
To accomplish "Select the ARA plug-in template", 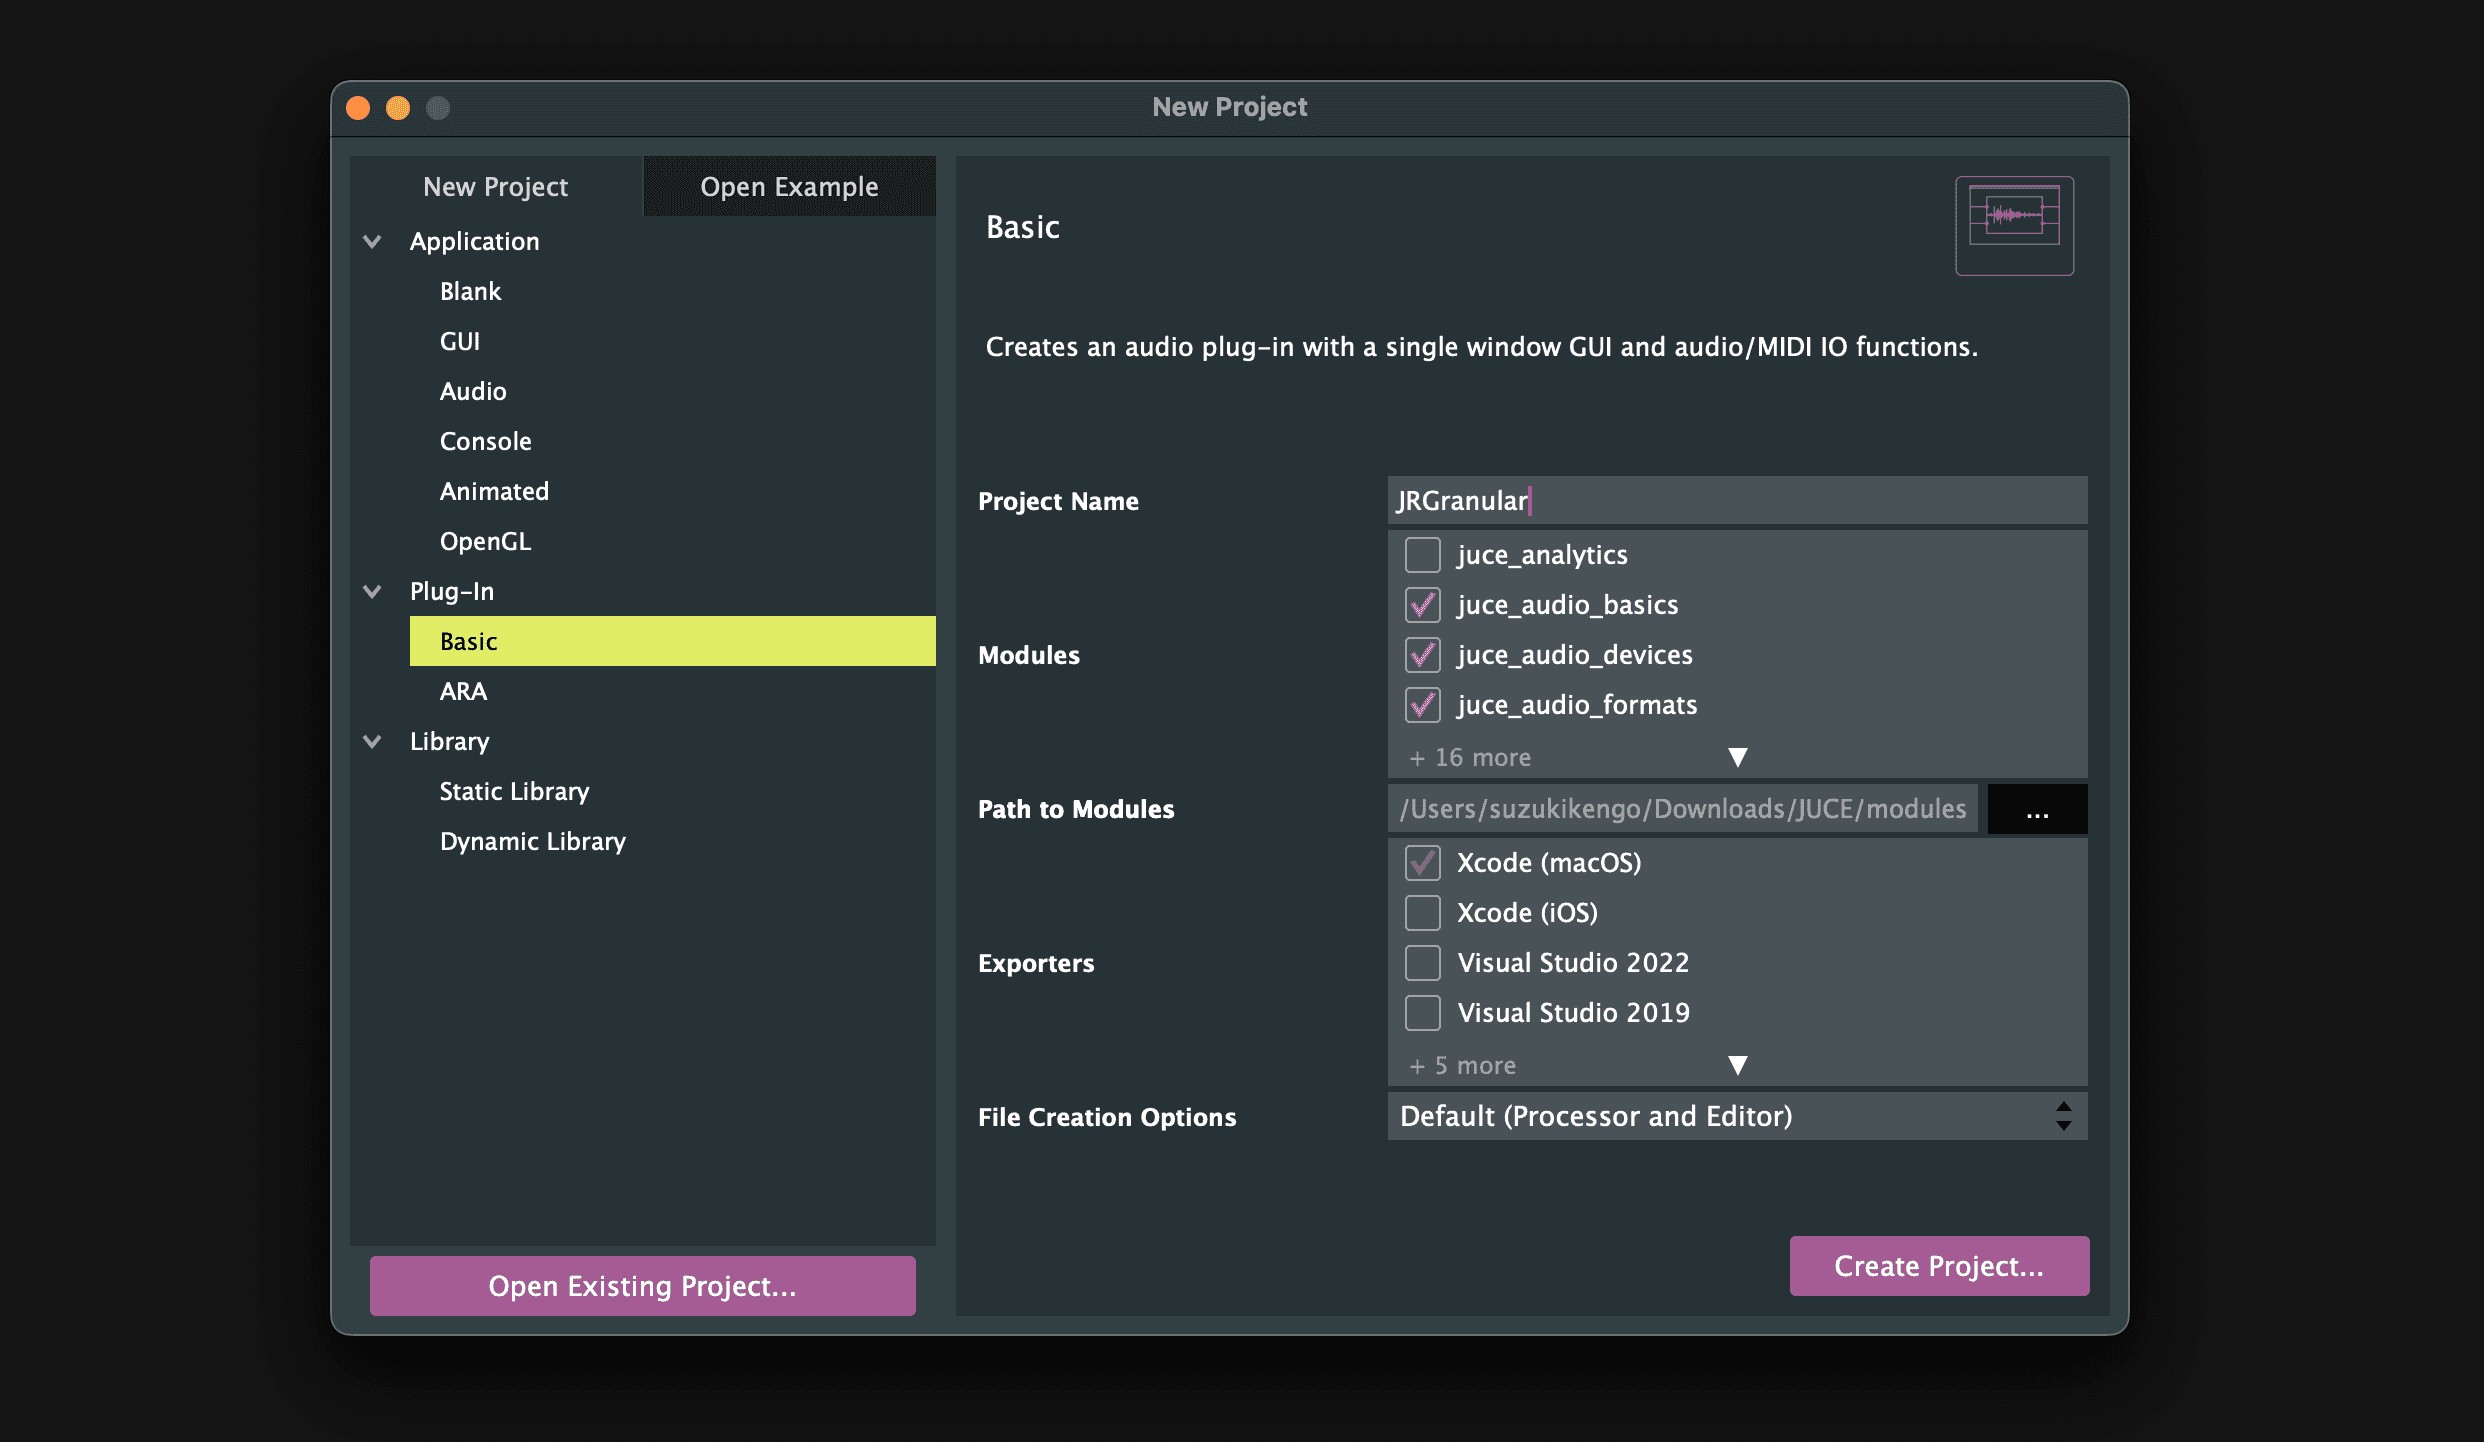I will (464, 691).
